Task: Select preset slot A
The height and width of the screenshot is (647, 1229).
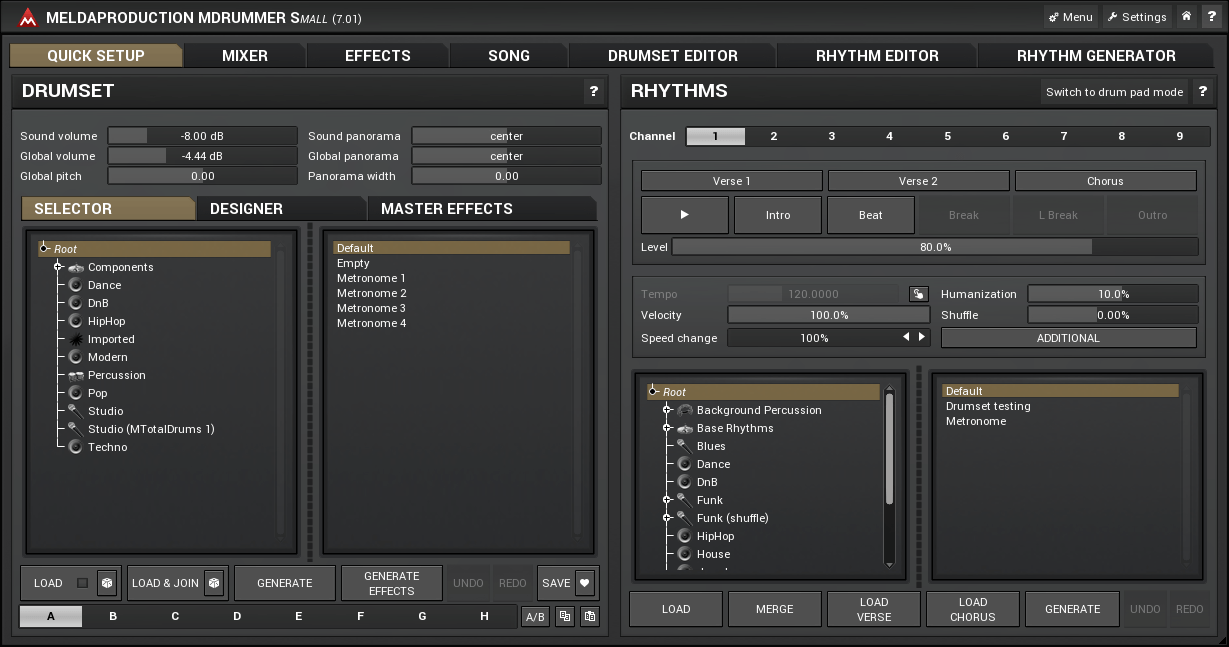Action: 51,616
